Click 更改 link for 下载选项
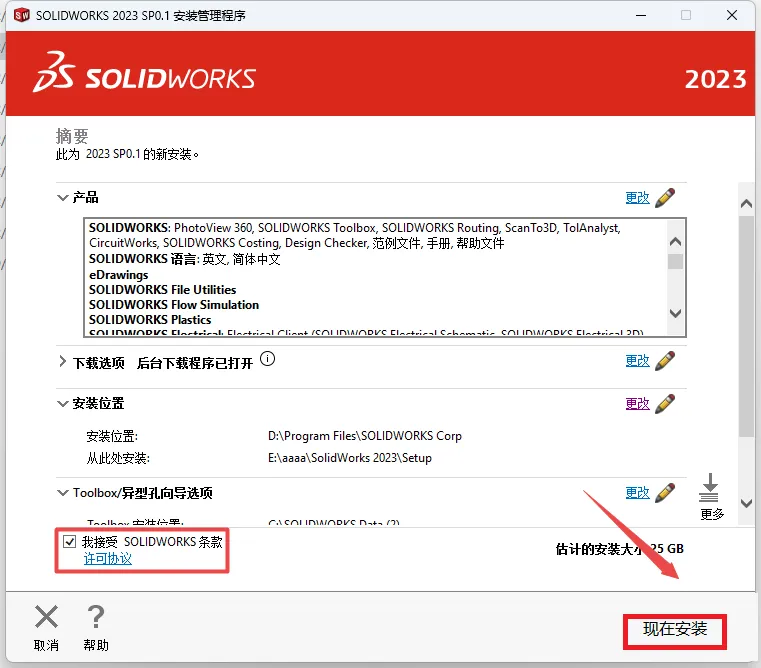Image resolution: width=761 pixels, height=668 pixels. coord(637,361)
